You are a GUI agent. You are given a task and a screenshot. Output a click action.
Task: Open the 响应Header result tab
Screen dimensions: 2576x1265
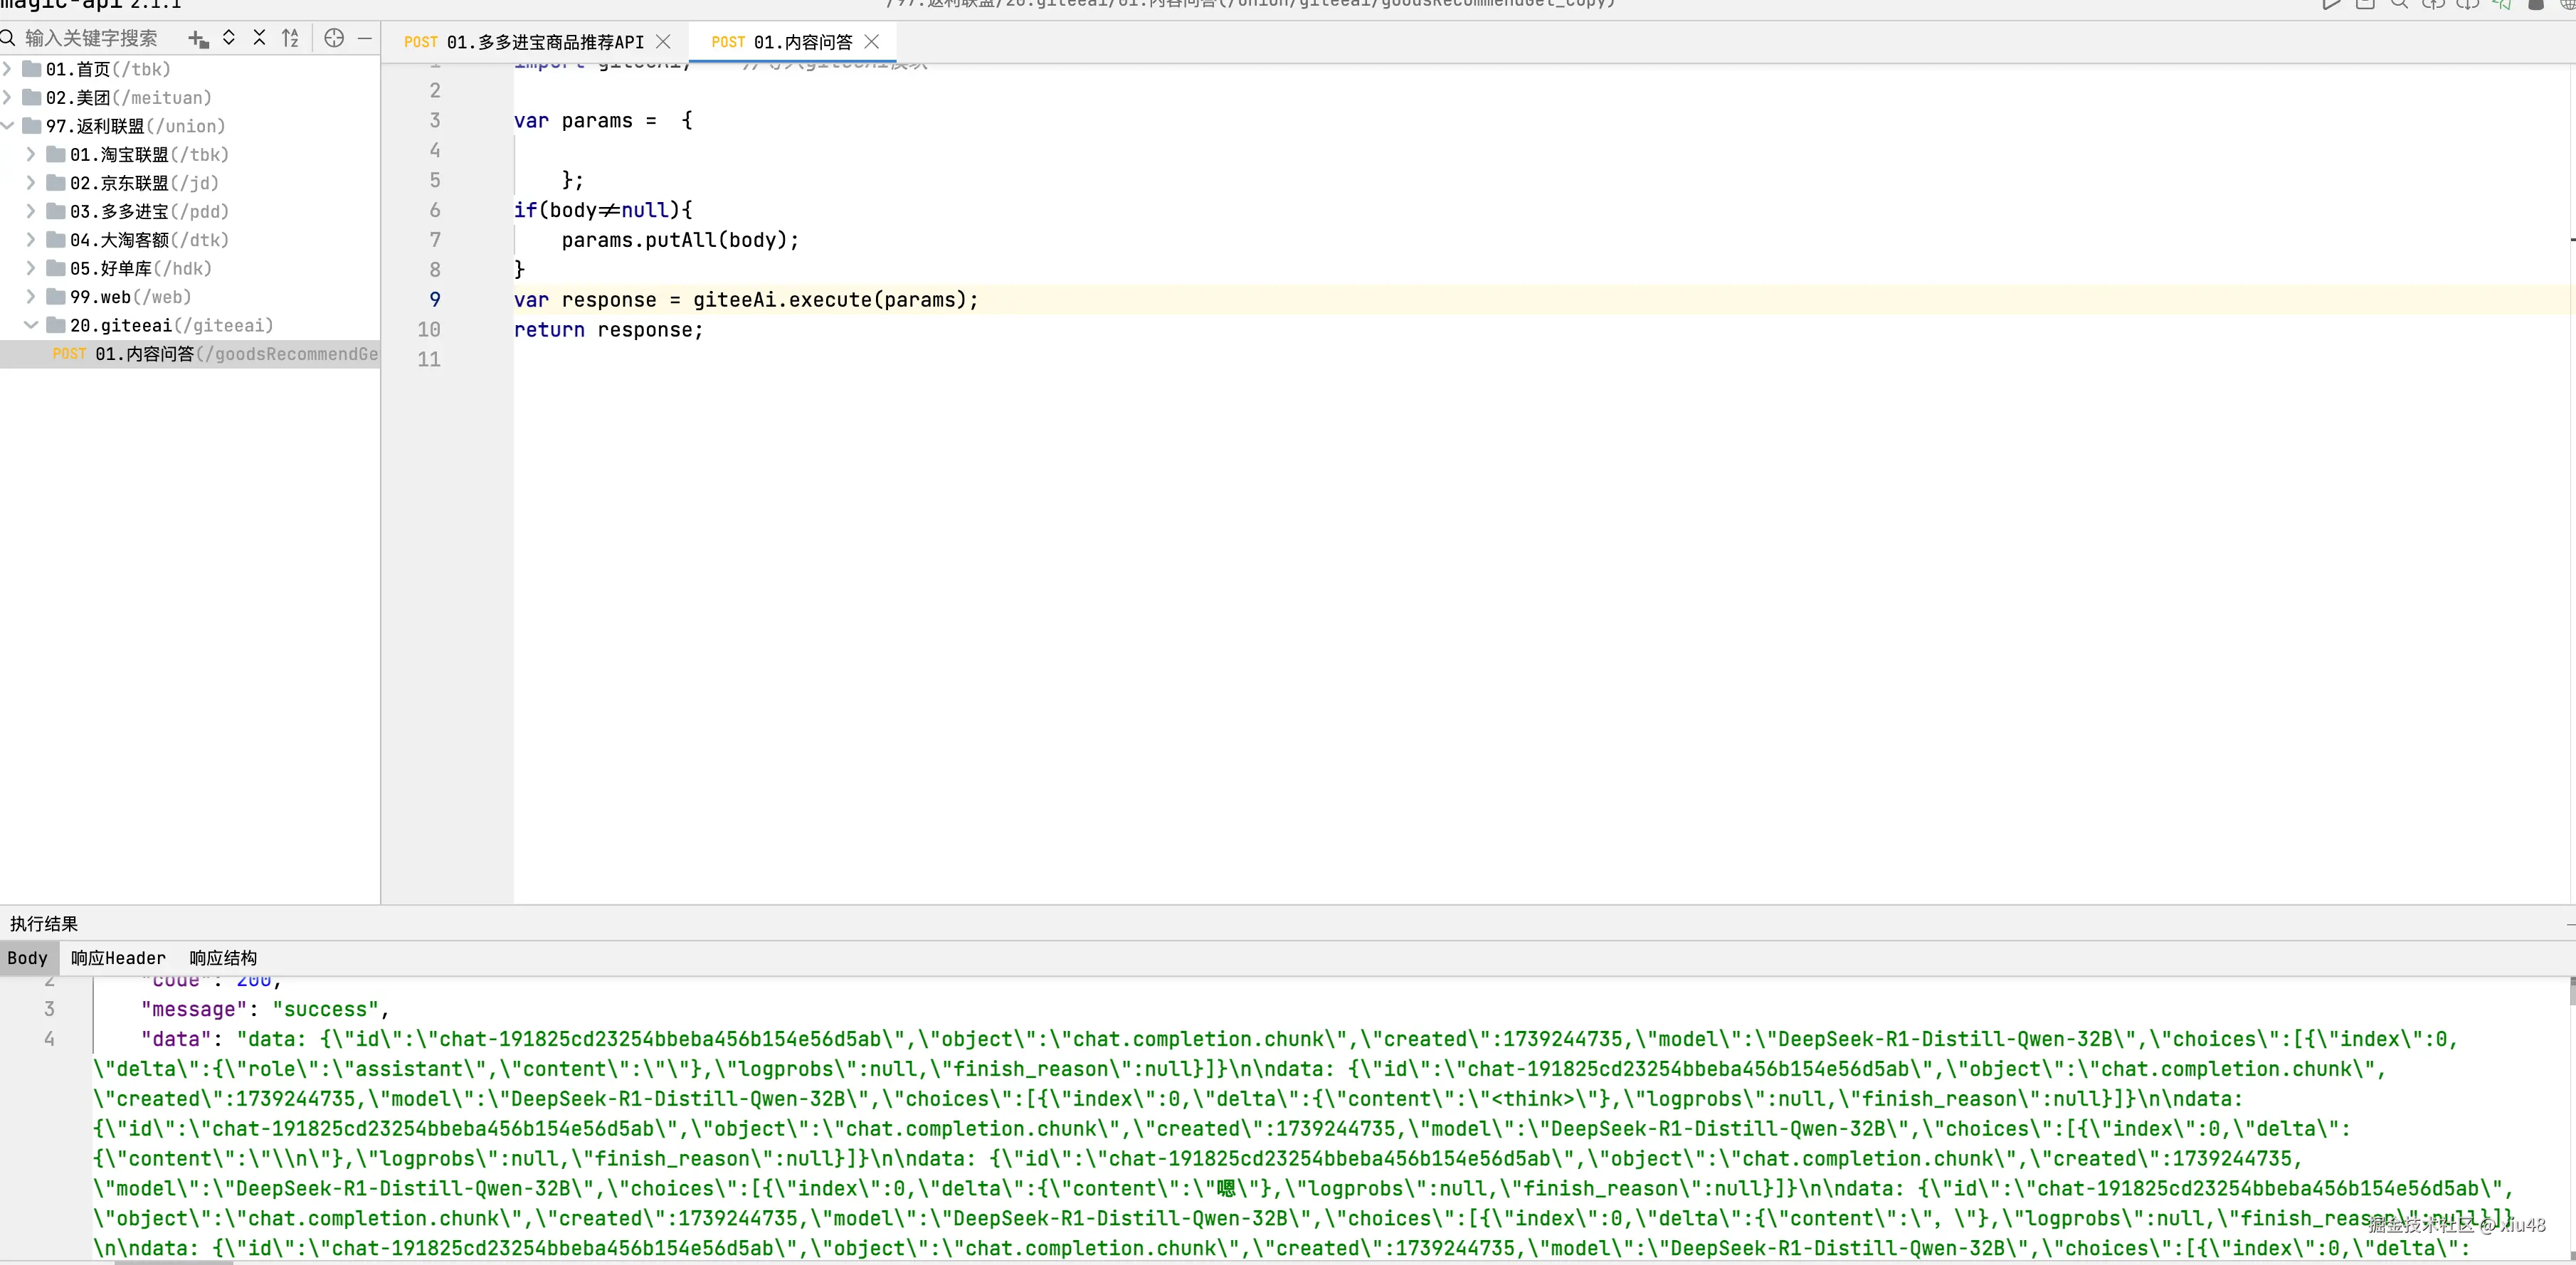point(118,958)
